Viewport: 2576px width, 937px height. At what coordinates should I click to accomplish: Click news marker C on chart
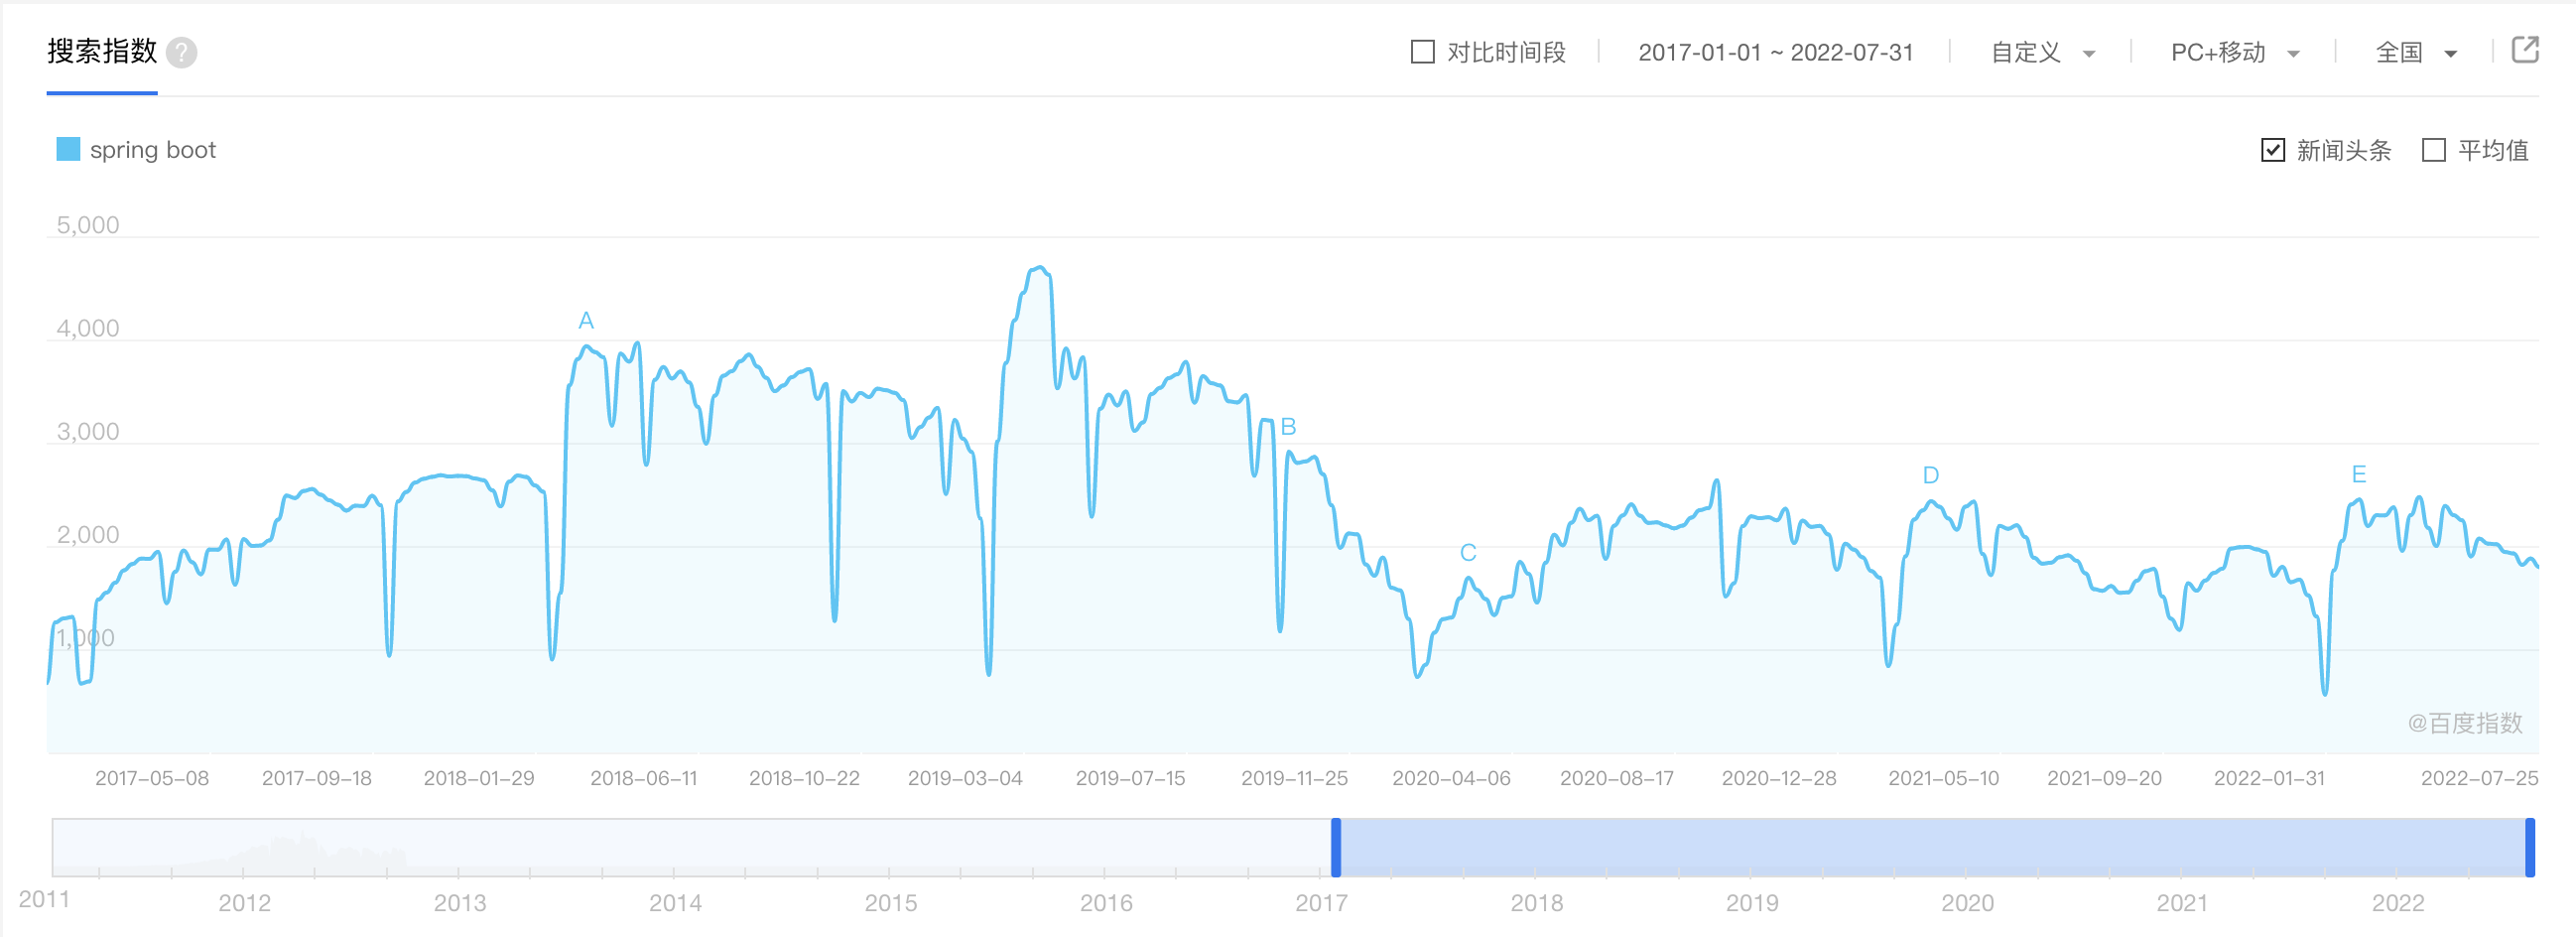[1468, 553]
